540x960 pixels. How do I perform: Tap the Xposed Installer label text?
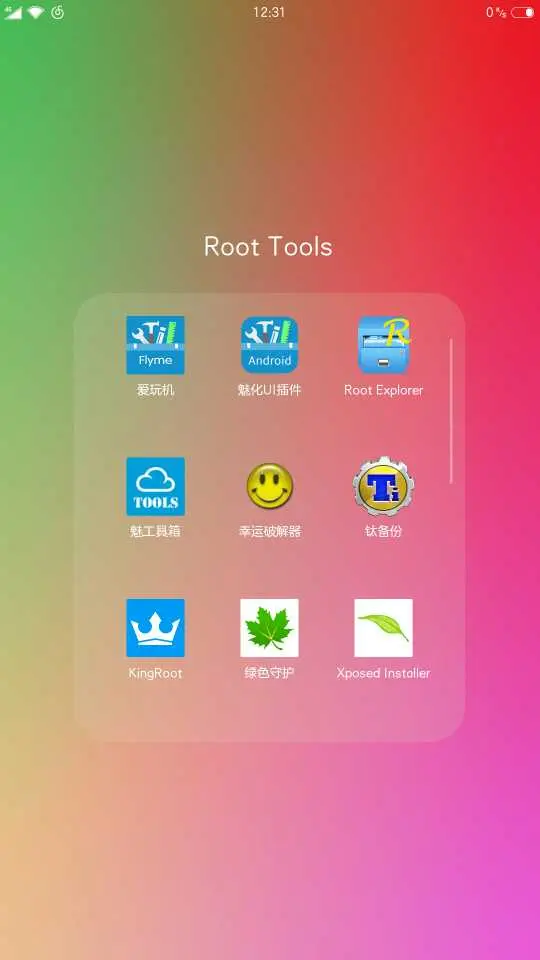(x=383, y=673)
